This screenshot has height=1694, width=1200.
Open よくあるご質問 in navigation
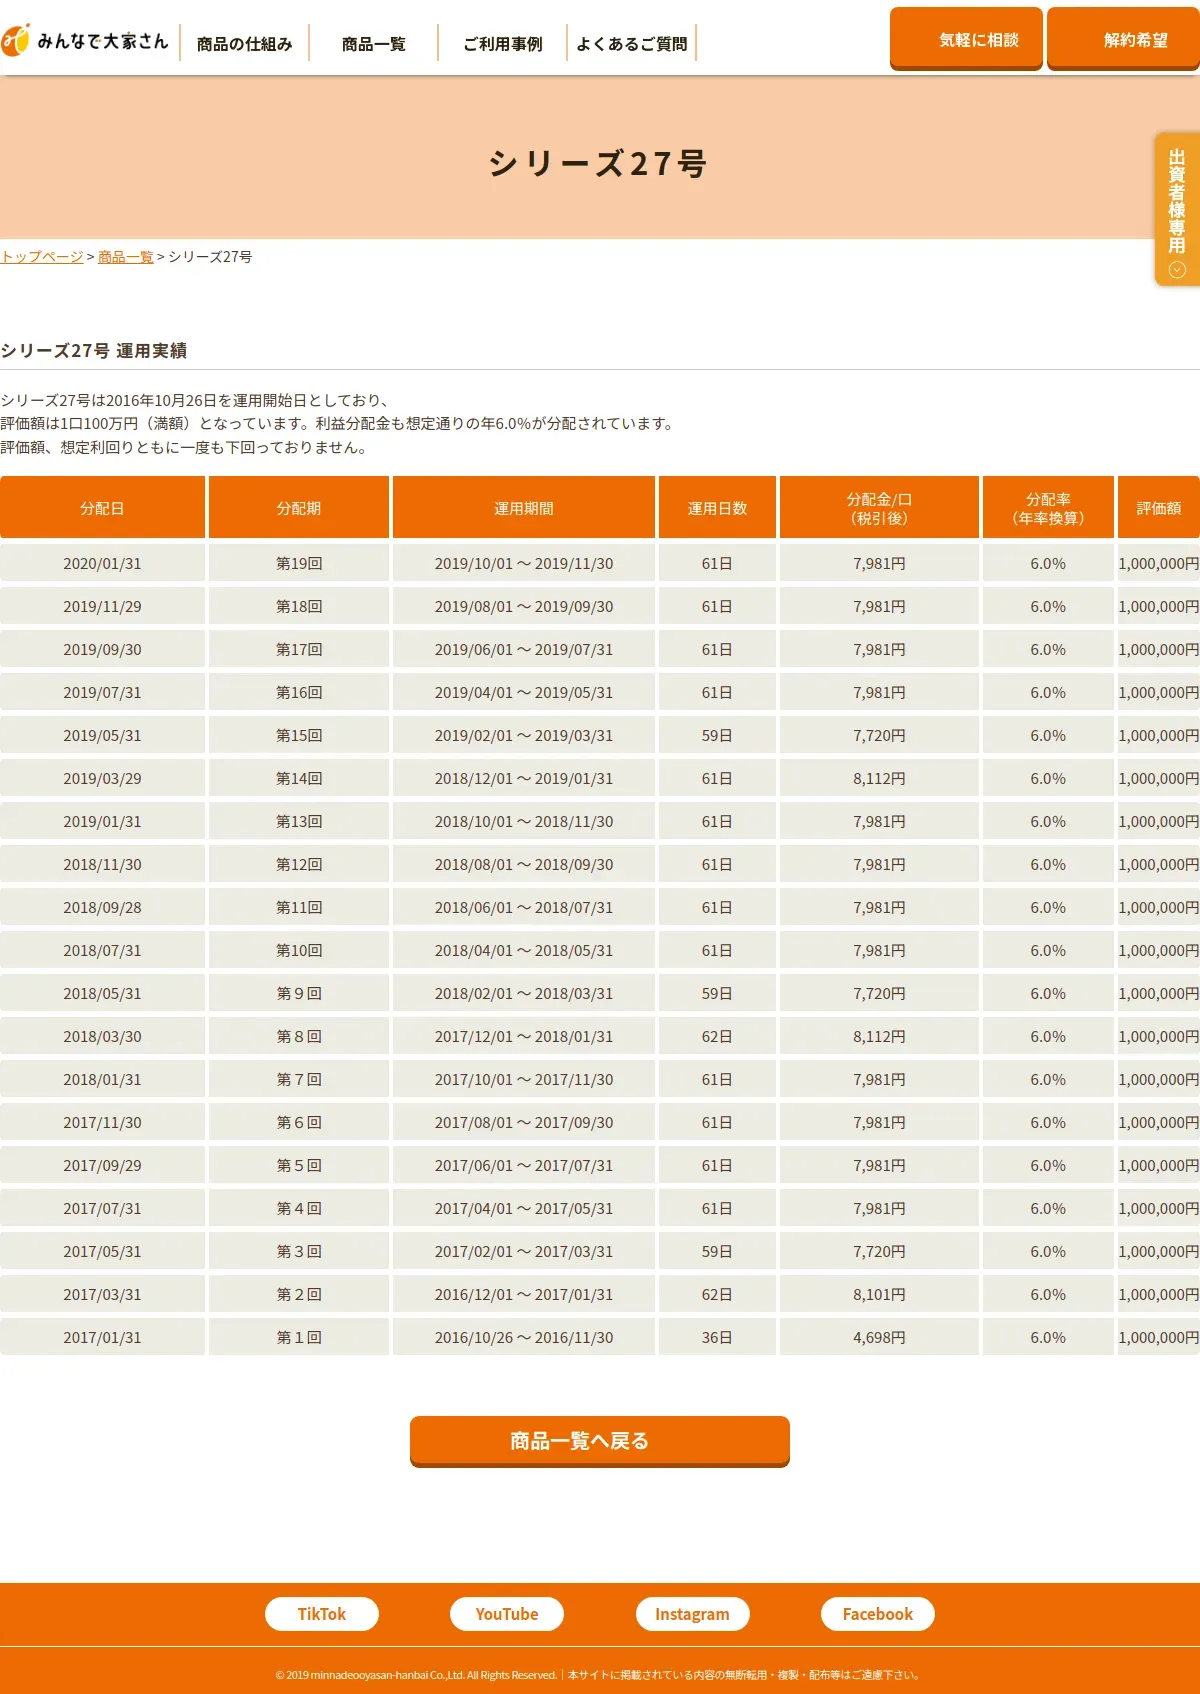click(x=631, y=44)
